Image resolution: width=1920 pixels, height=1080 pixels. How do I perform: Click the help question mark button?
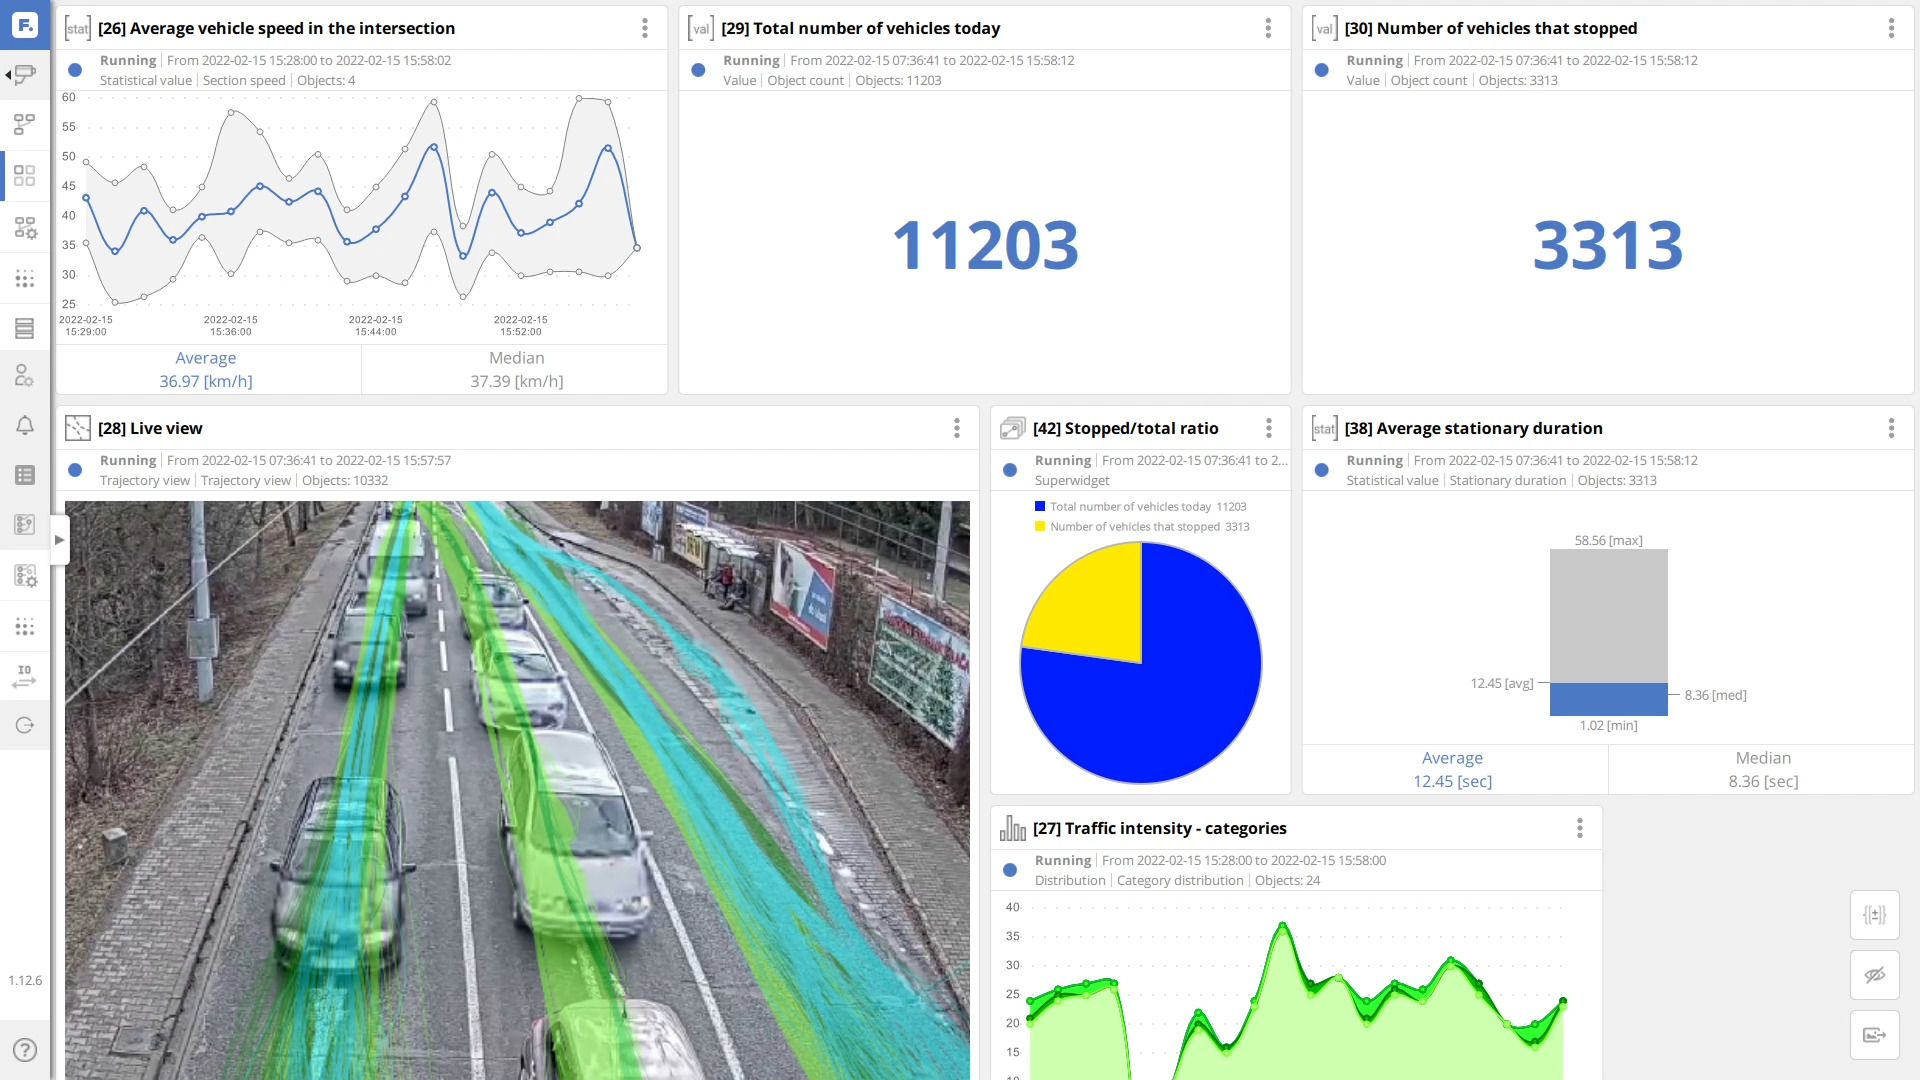coord(24,1049)
